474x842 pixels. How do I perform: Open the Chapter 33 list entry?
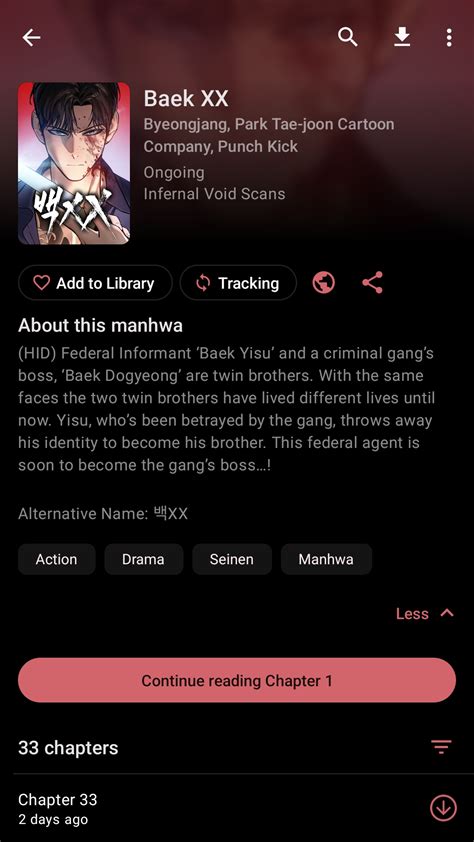click(x=237, y=808)
